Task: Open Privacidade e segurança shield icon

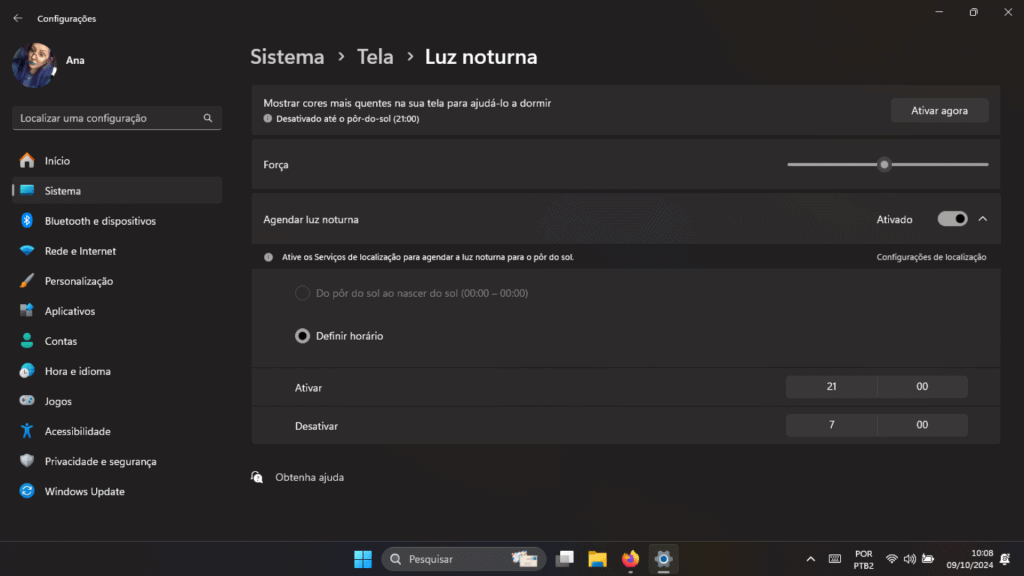Action: tap(27, 461)
